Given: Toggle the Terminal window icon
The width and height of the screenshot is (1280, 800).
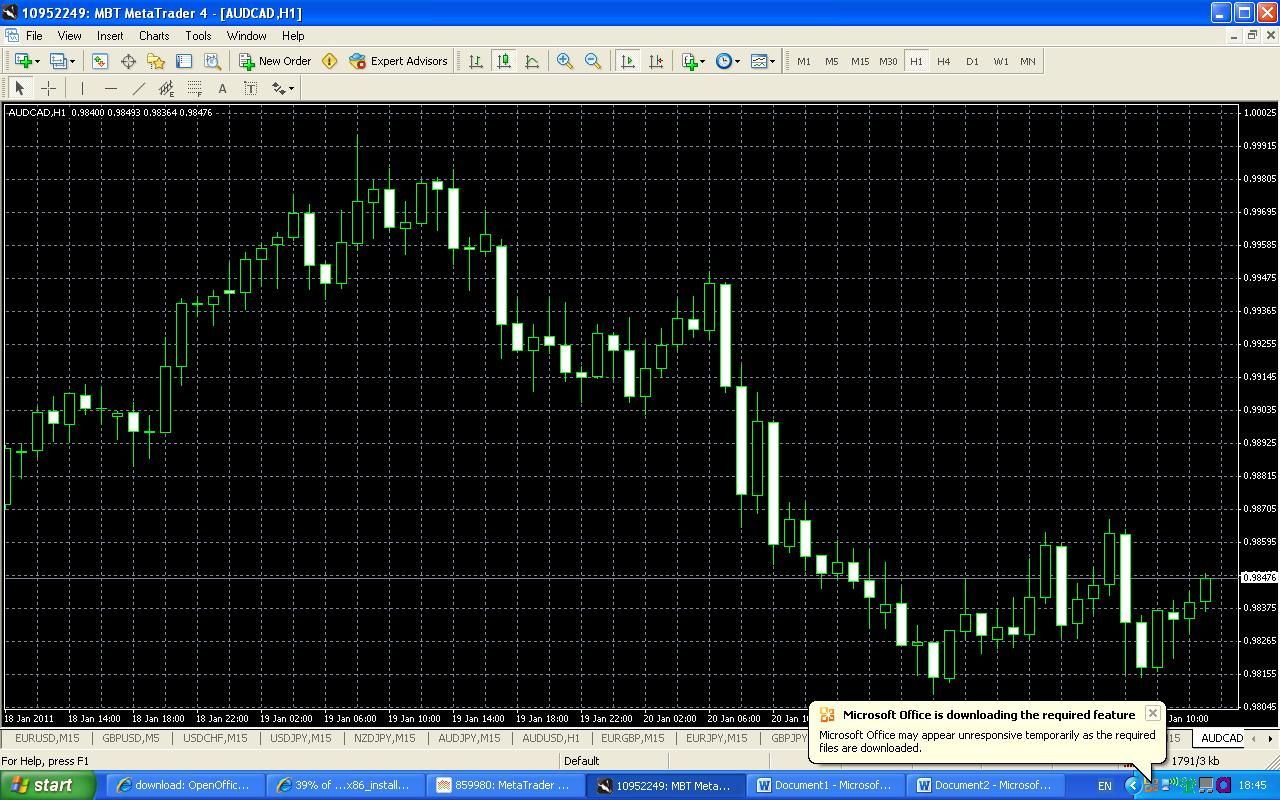Looking at the screenshot, I should pos(184,61).
